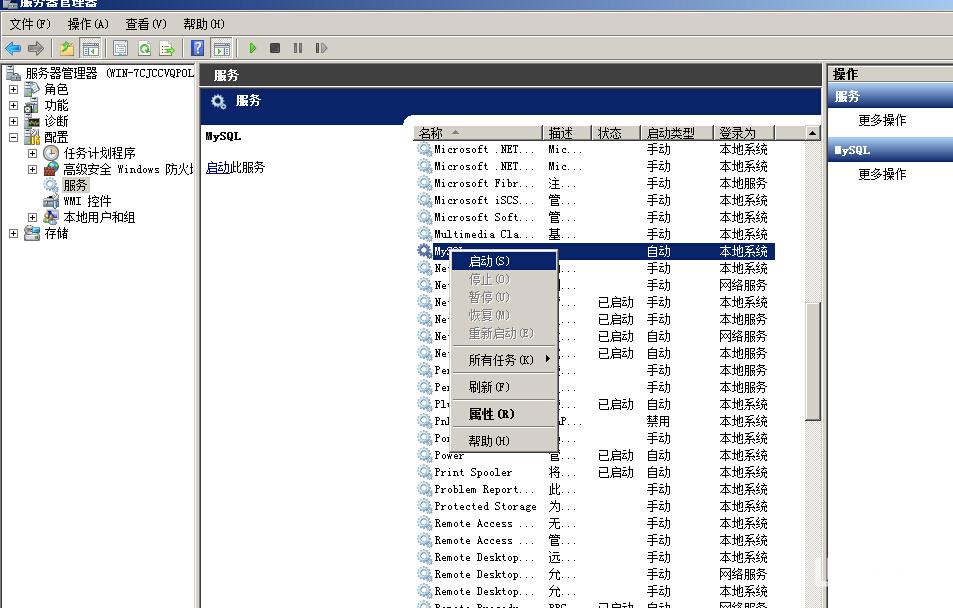Choose 属性(R) in the context menu

click(491, 414)
